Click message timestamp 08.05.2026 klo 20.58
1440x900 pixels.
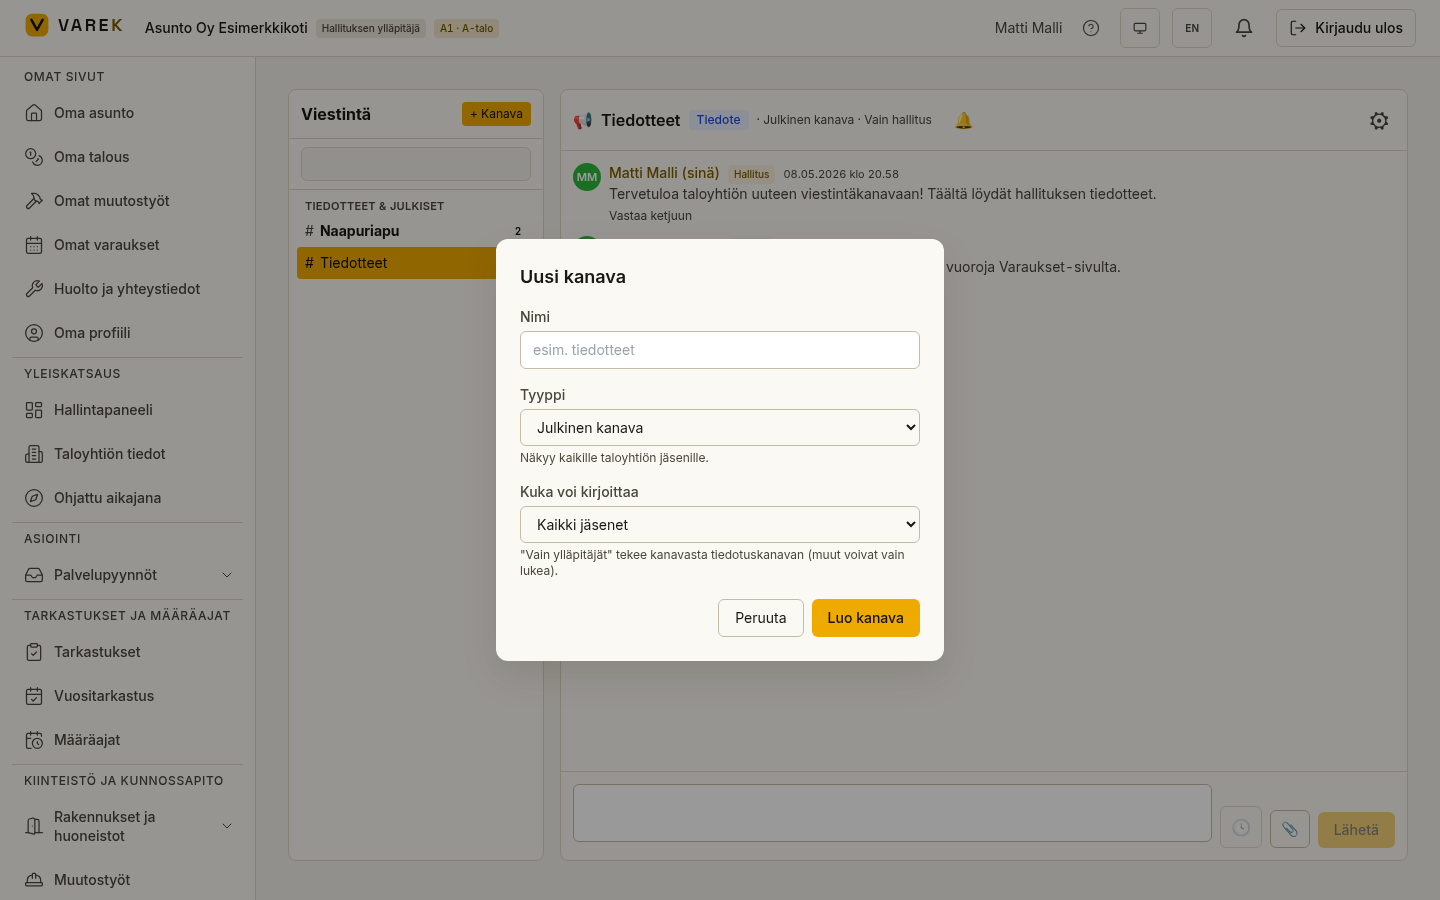[x=841, y=174]
